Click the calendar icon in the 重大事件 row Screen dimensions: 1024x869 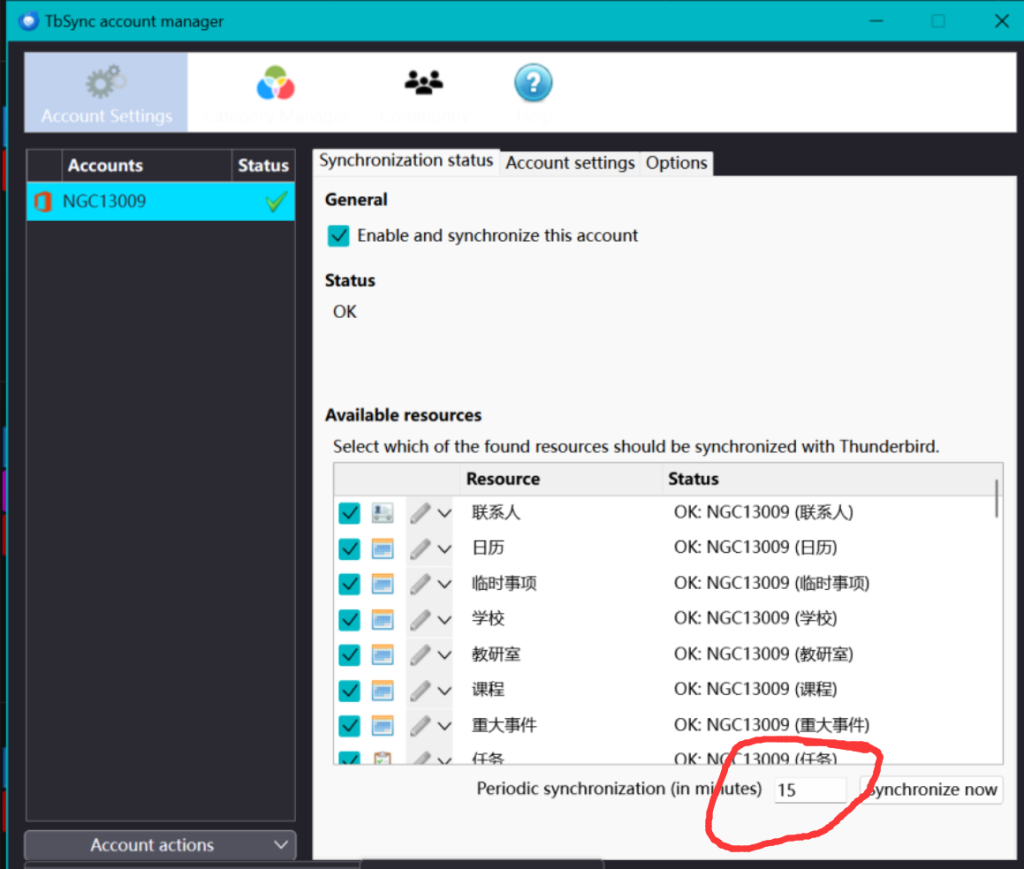tap(383, 725)
